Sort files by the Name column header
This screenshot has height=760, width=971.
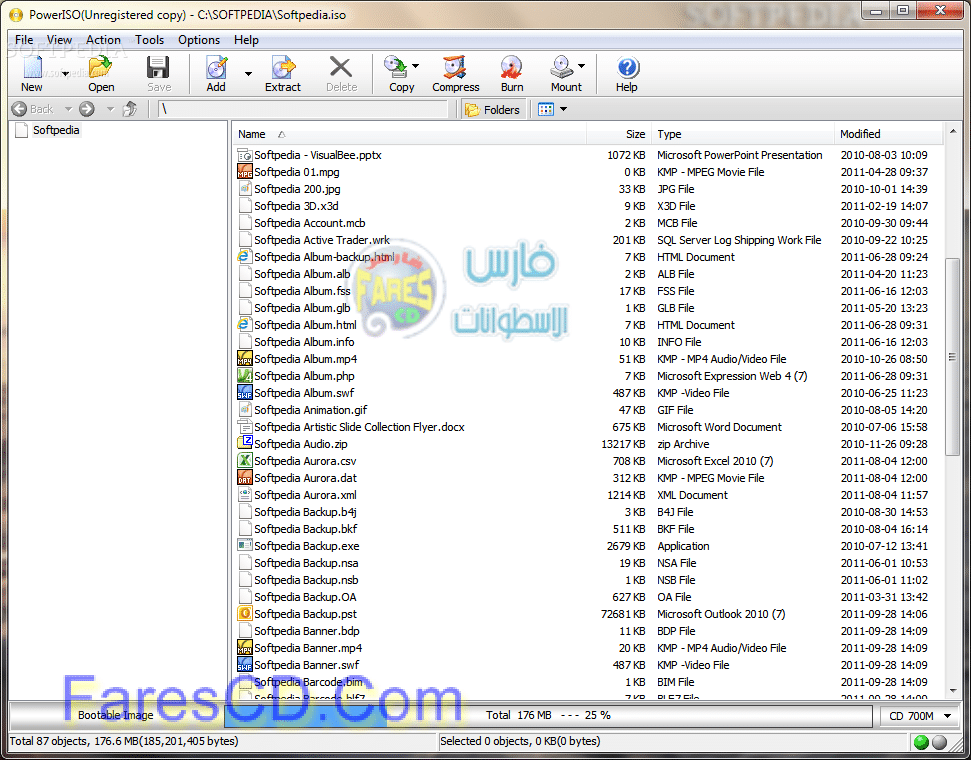409,134
